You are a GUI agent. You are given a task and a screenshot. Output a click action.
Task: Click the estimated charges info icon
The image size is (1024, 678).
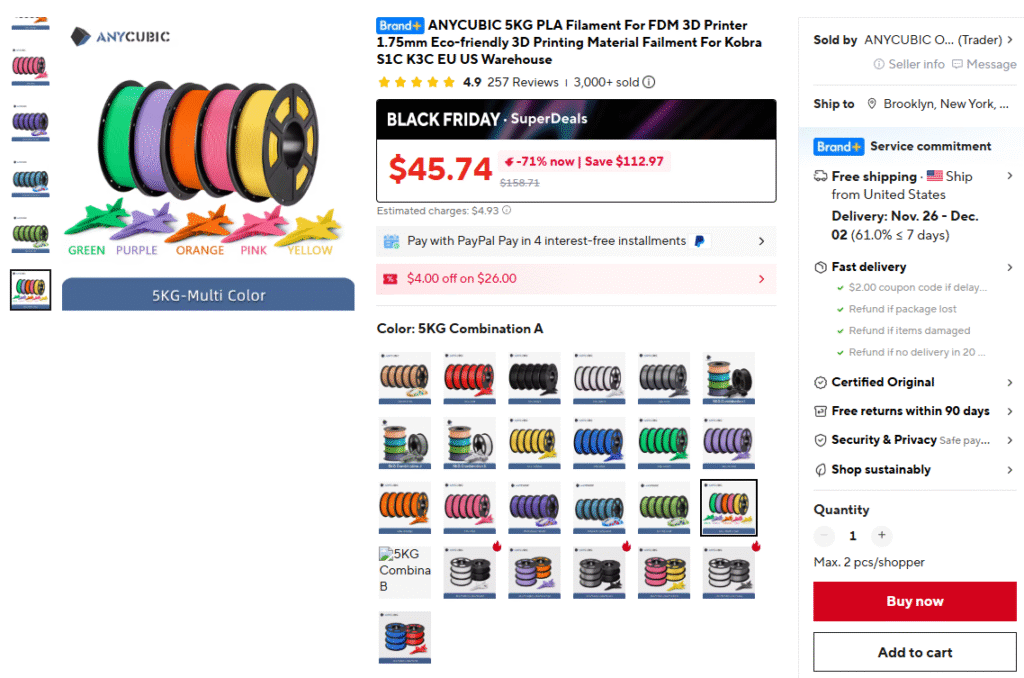(507, 210)
